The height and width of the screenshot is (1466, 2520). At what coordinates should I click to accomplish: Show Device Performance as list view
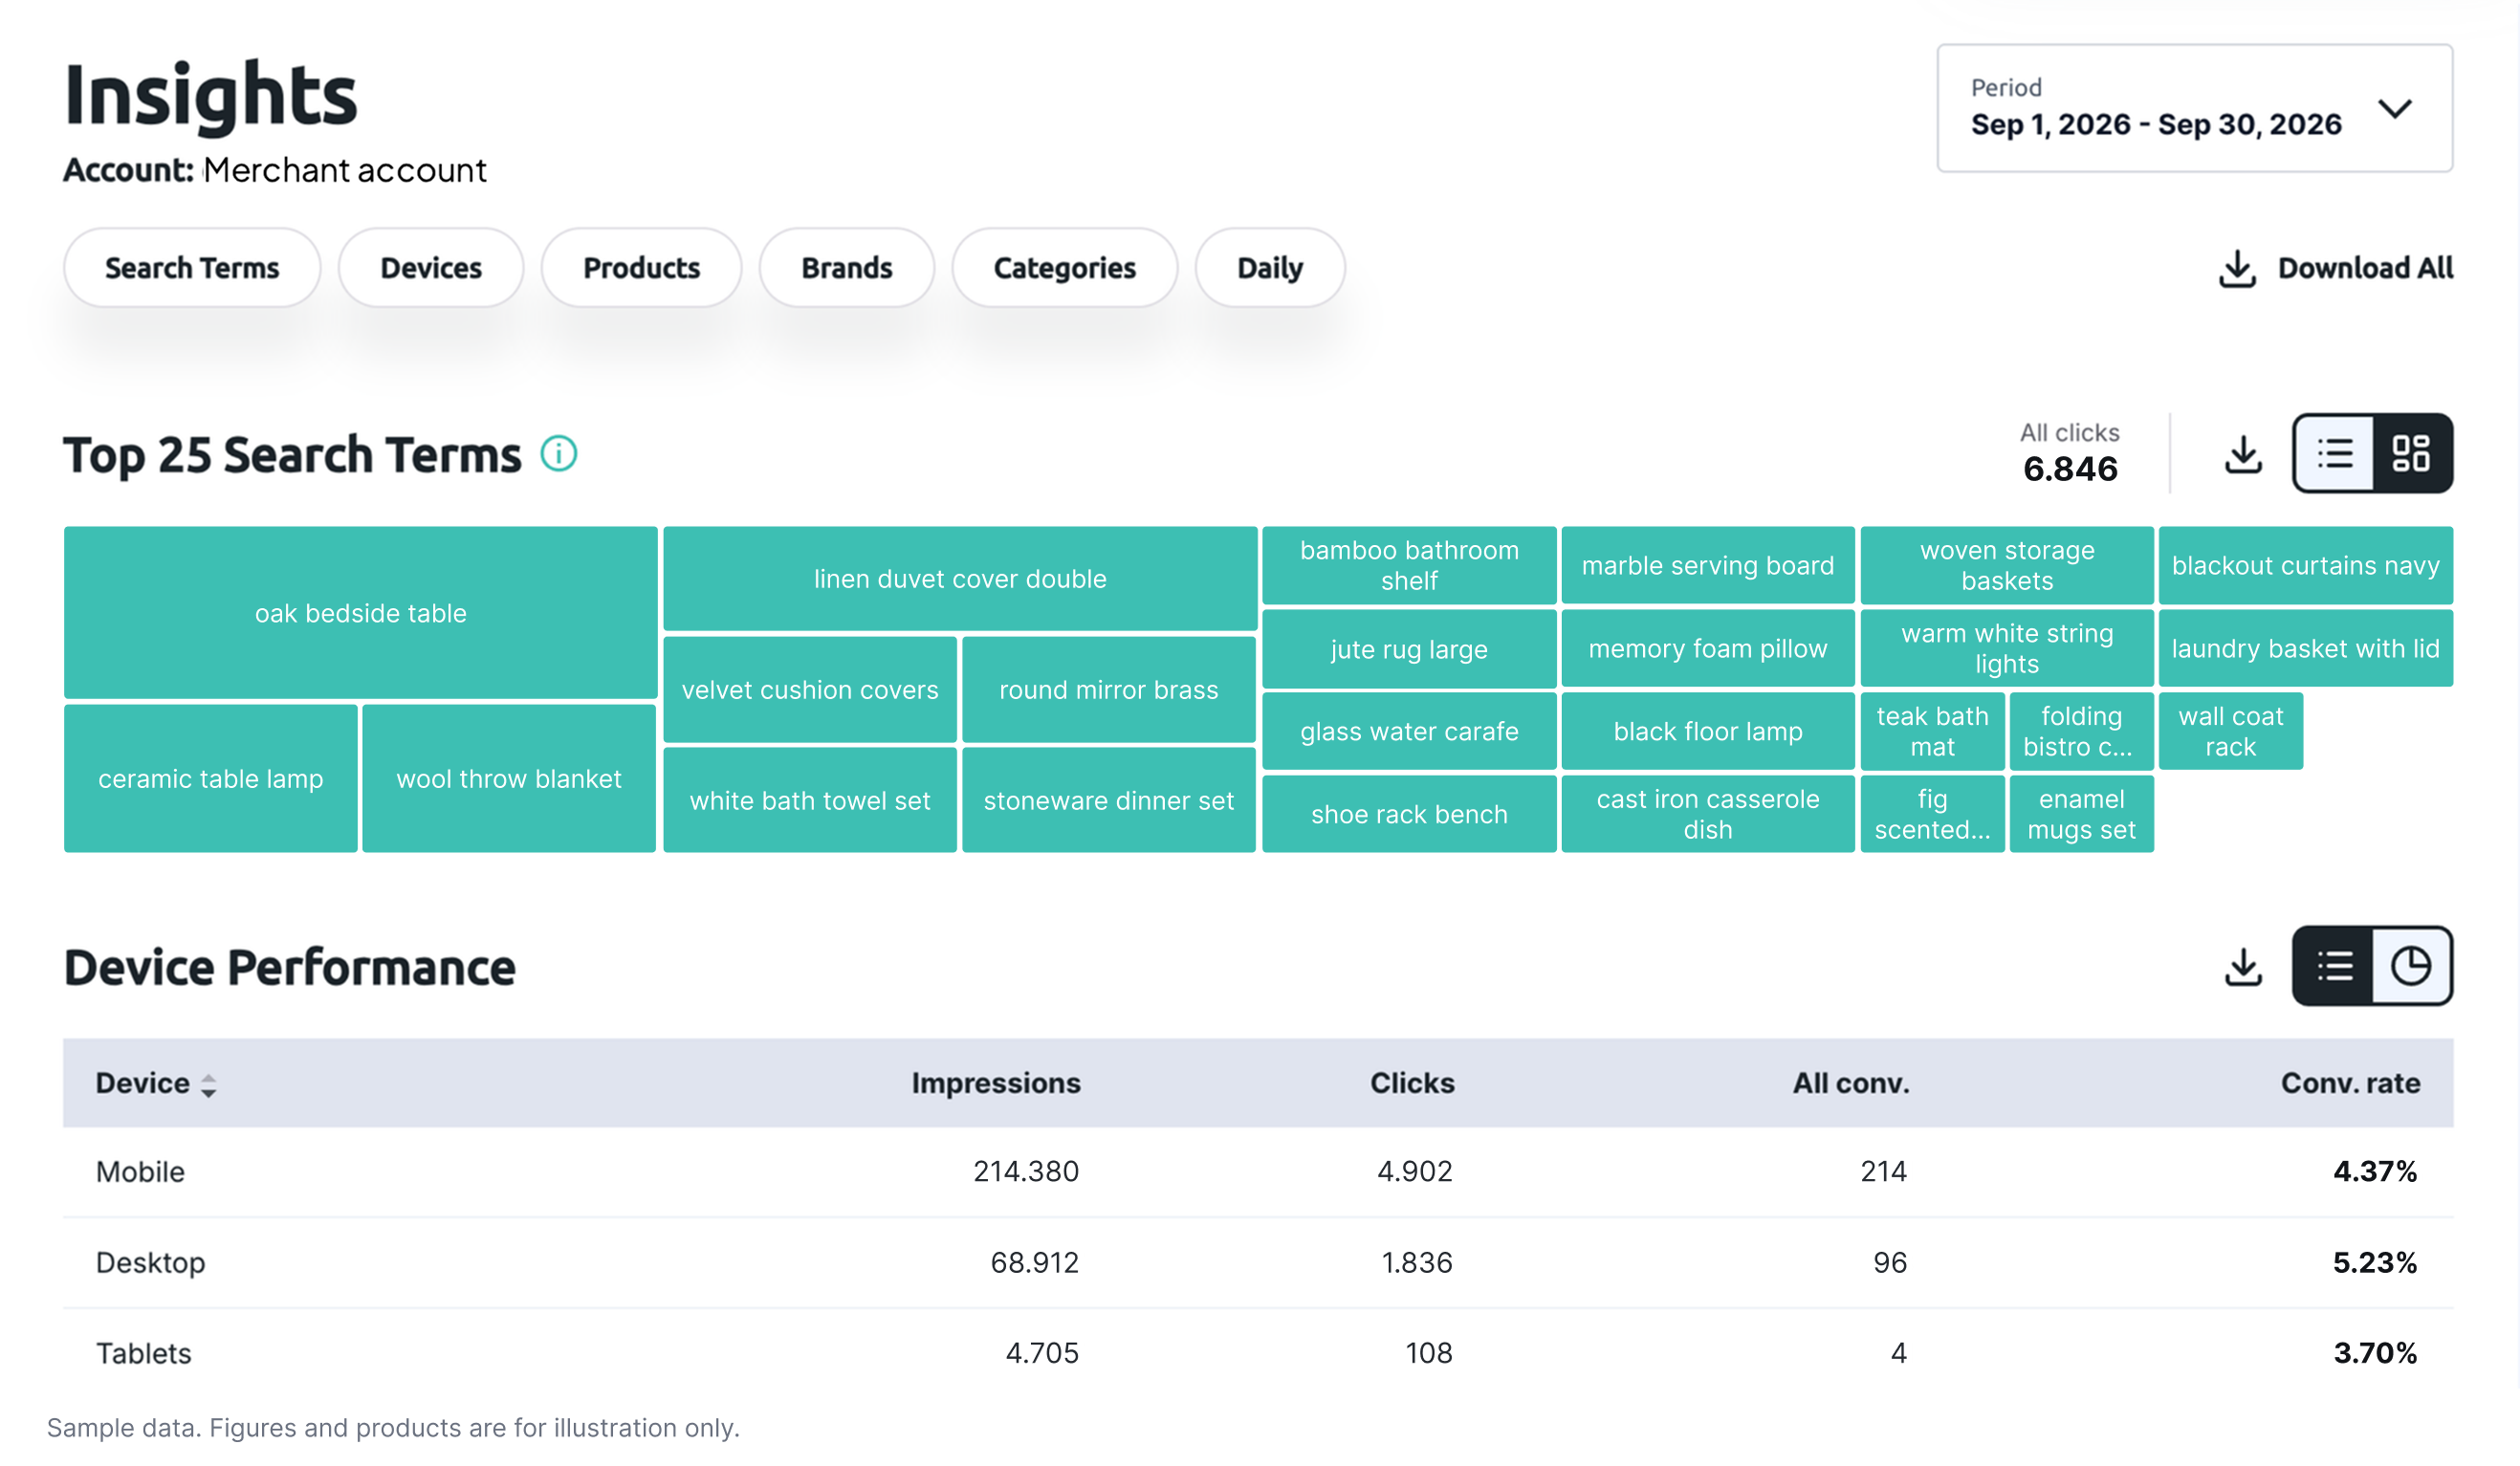(2334, 966)
